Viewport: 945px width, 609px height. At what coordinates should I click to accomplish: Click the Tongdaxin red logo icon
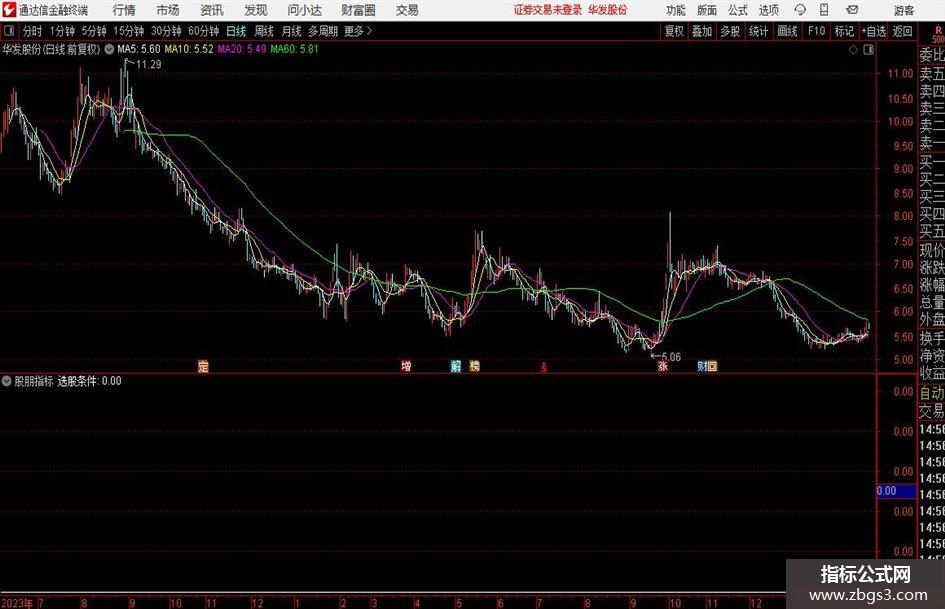[x=8, y=10]
